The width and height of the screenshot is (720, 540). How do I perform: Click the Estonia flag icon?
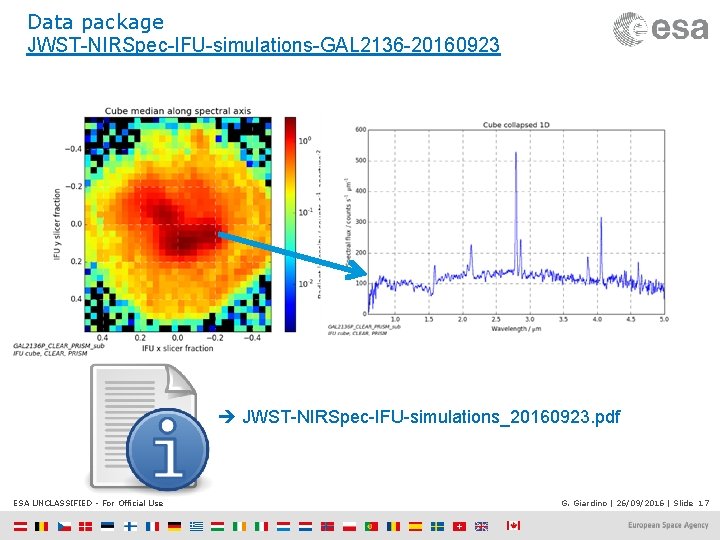[x=107, y=526]
